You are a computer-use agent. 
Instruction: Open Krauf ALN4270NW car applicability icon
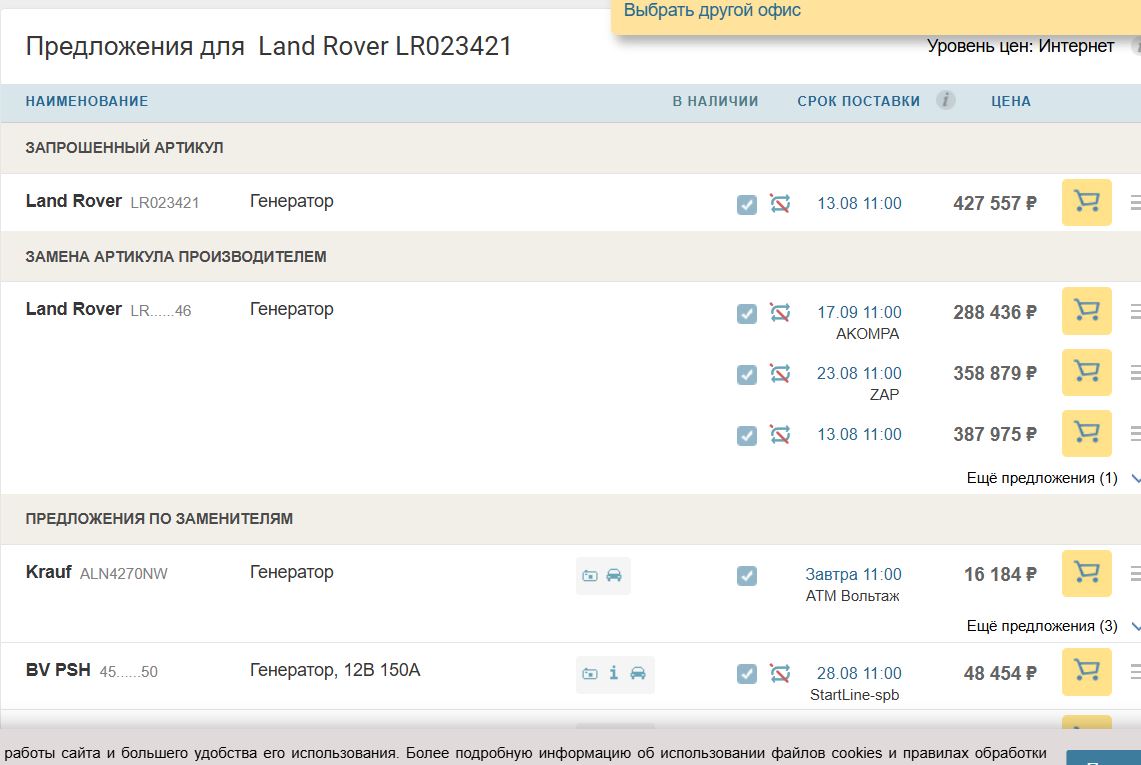614,575
